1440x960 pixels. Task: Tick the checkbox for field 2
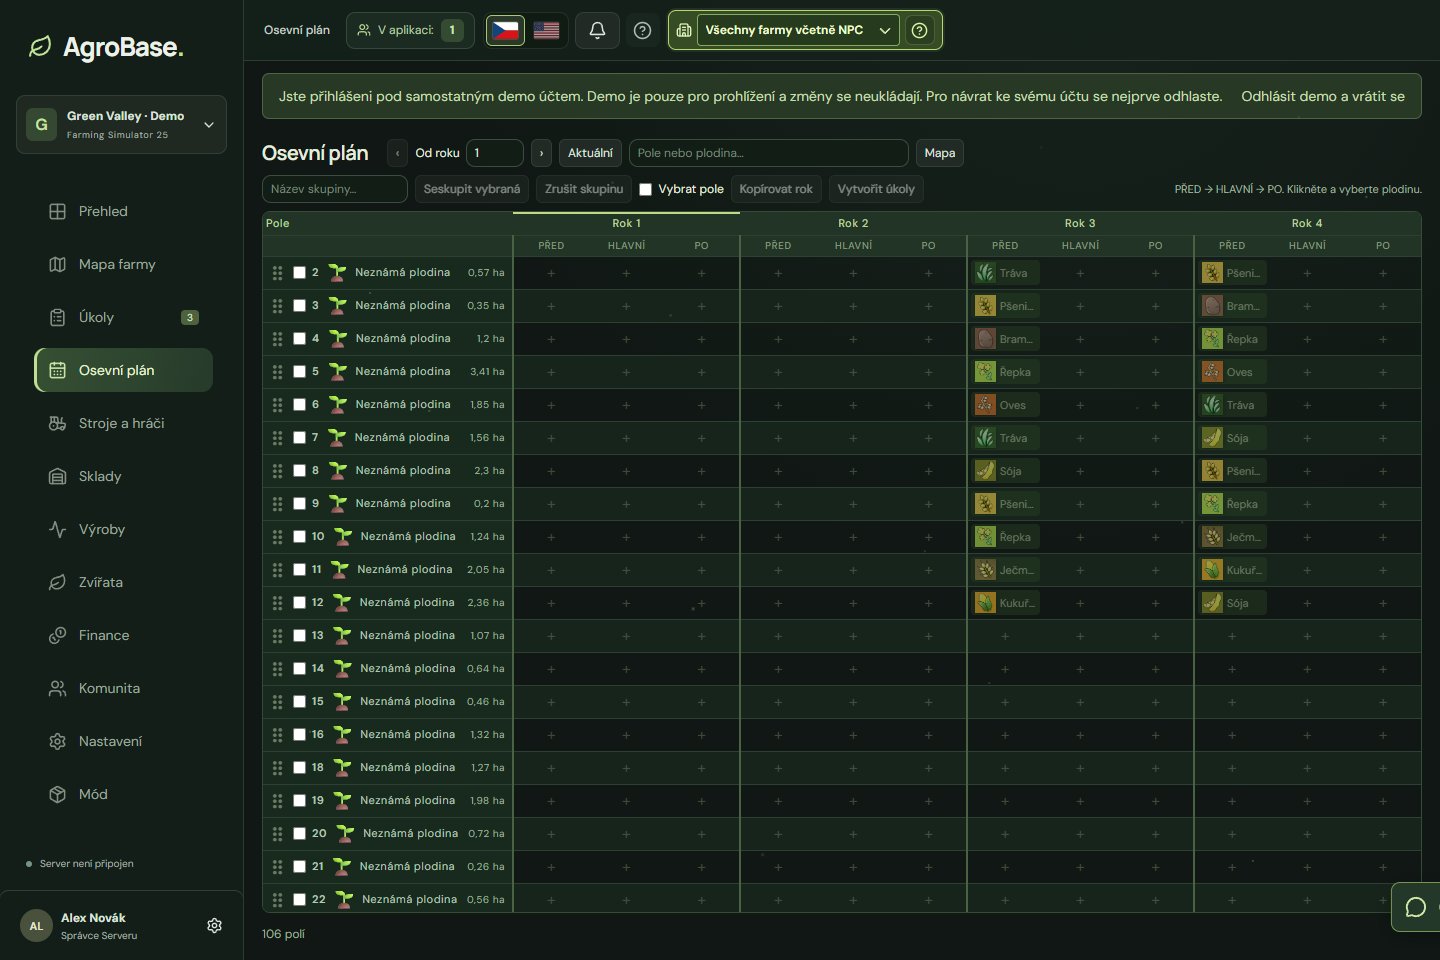pyautogui.click(x=299, y=272)
